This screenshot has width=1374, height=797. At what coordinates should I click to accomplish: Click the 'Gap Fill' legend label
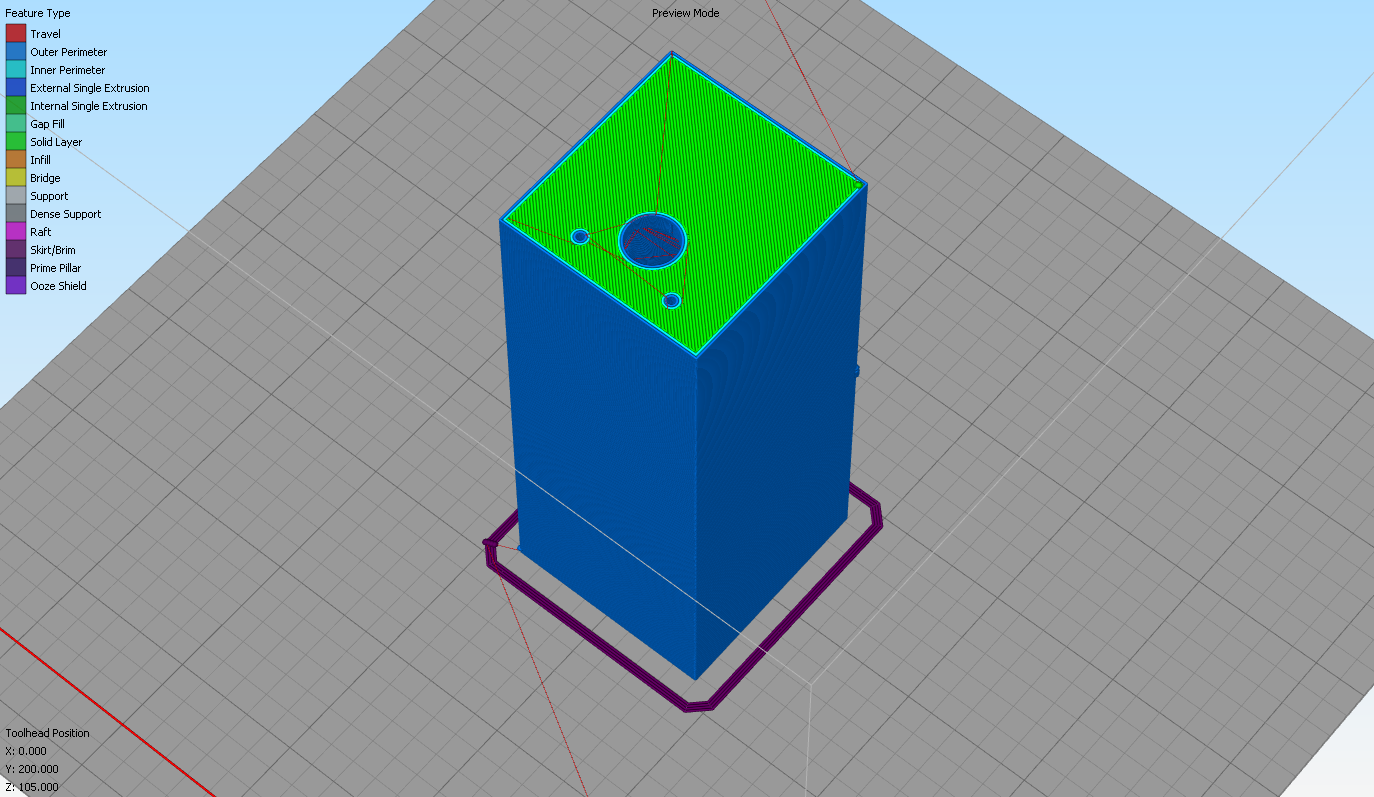[47, 124]
